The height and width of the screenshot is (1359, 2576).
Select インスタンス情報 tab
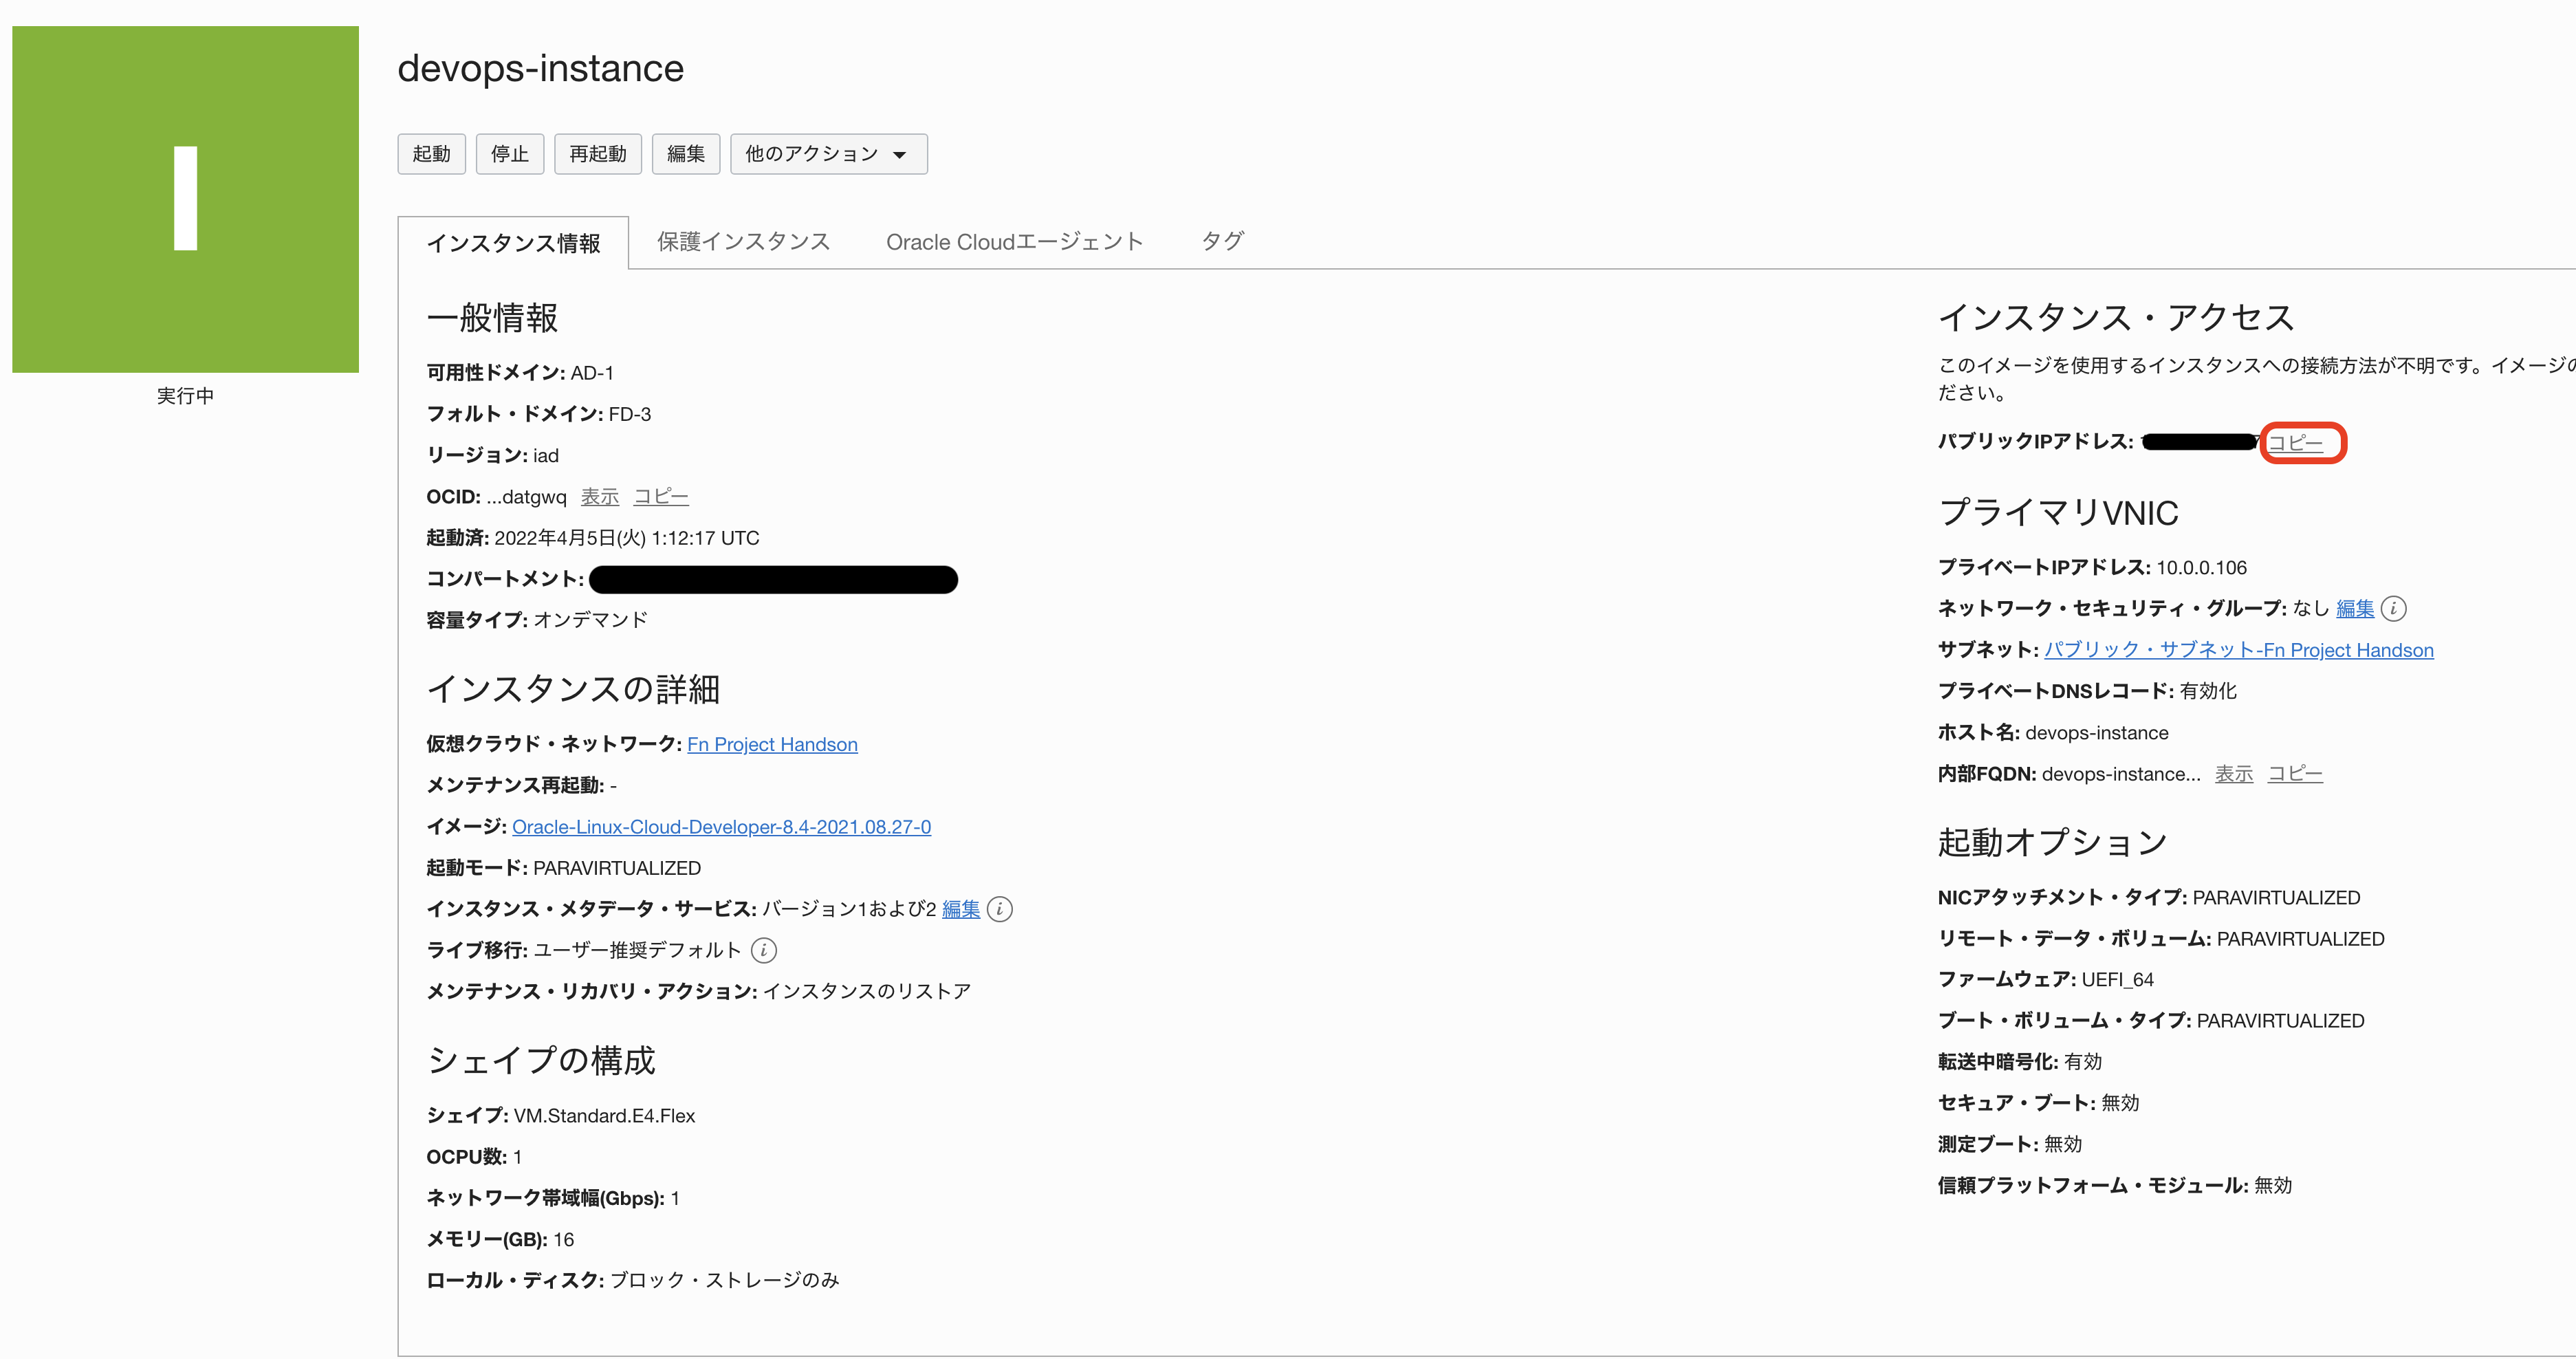click(x=513, y=243)
